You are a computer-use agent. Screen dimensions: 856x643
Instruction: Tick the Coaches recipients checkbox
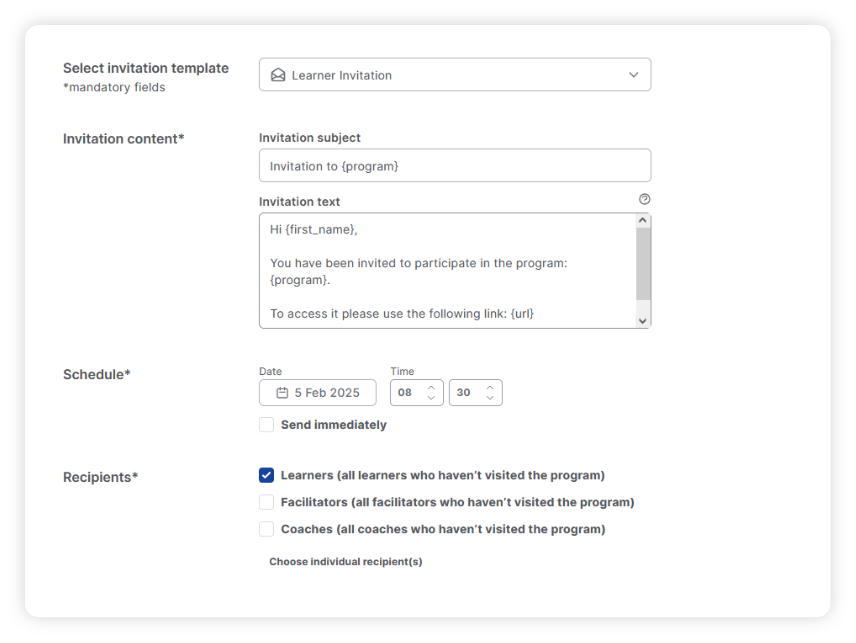[x=266, y=529]
